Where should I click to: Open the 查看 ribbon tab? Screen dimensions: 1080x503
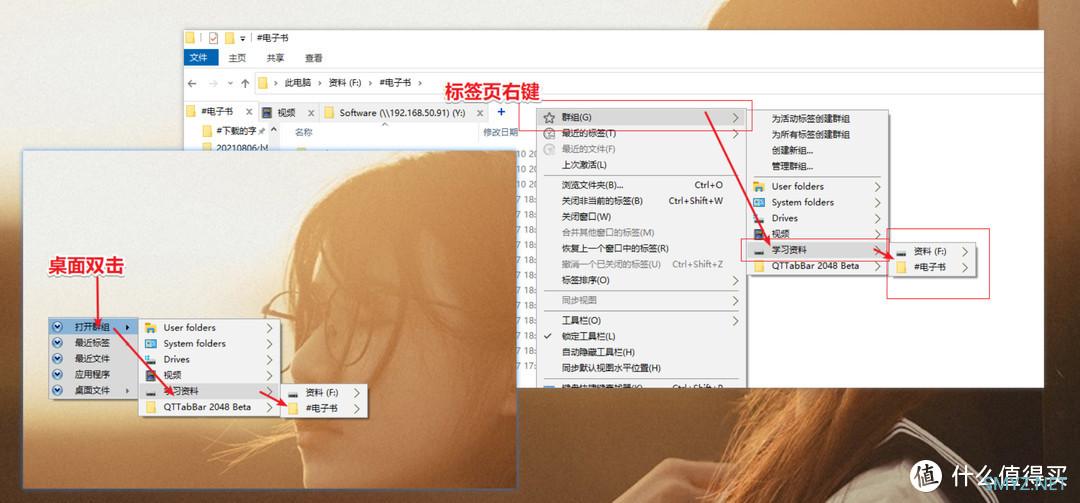pos(314,58)
